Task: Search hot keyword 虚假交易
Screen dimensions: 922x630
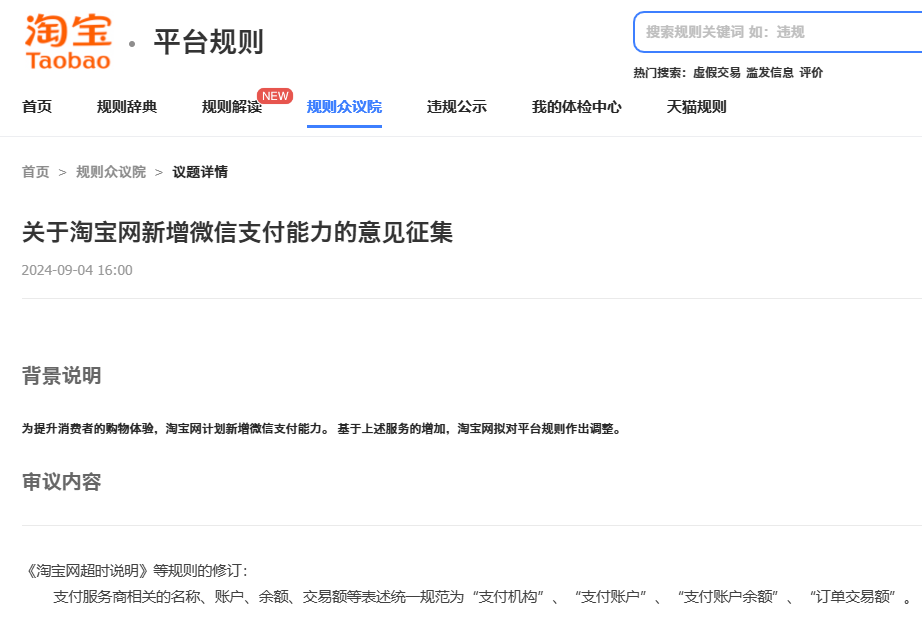Action: (717, 73)
